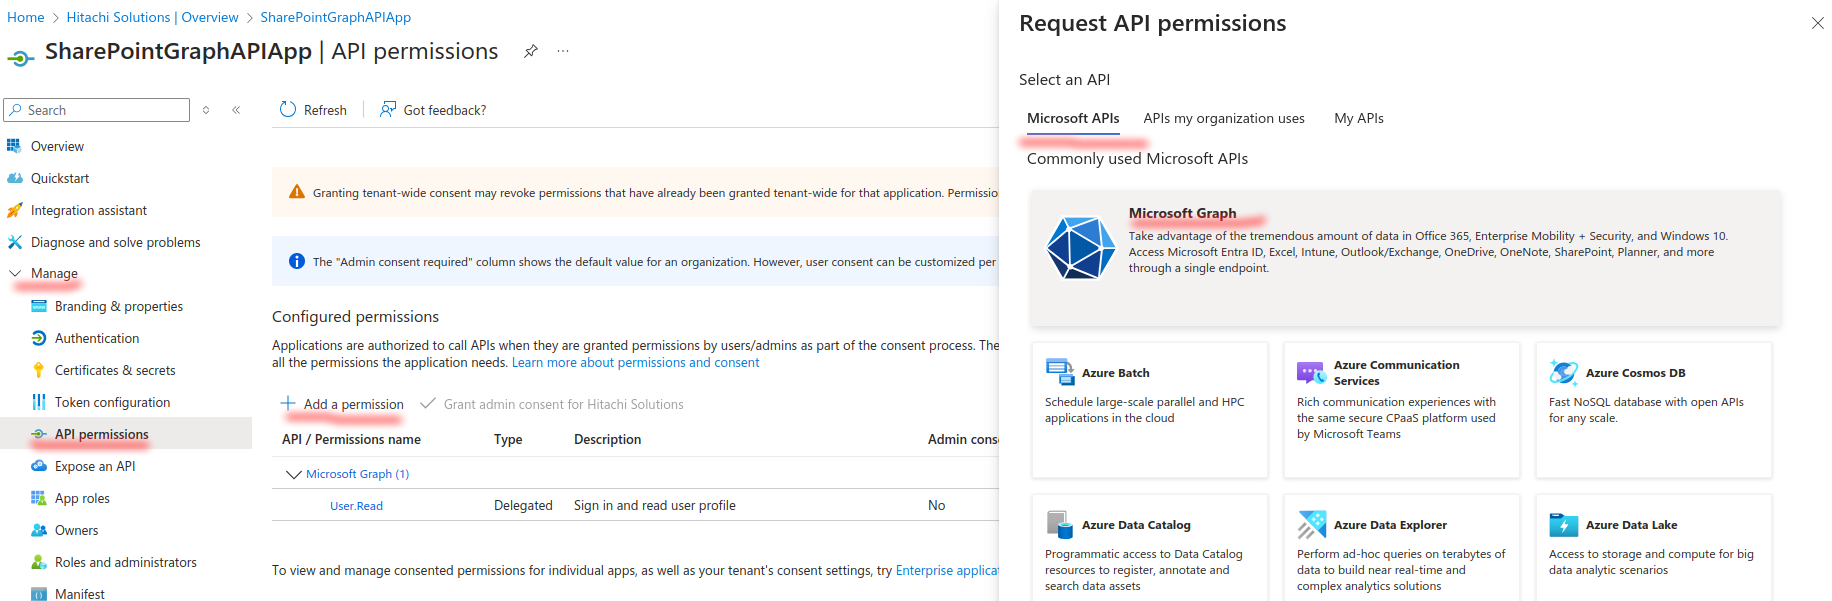Click the up-down sort arrows next to Search

click(x=206, y=110)
